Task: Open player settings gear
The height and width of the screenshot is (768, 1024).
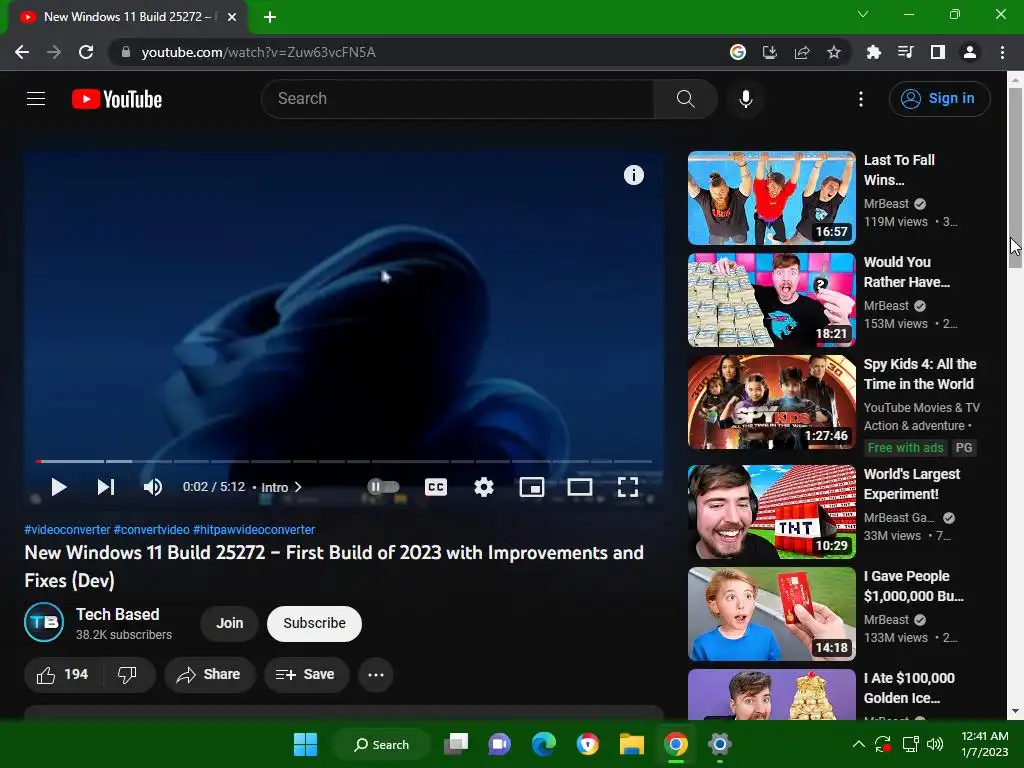Action: coord(484,487)
